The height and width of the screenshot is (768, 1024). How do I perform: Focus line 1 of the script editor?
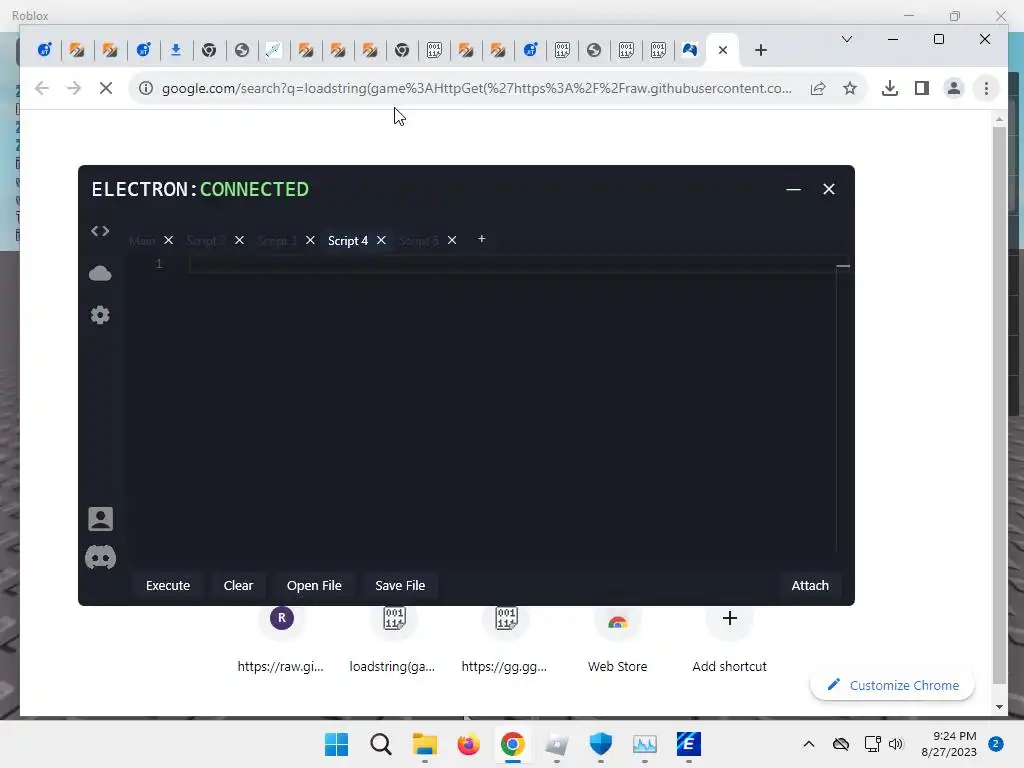pyautogui.click(x=512, y=264)
